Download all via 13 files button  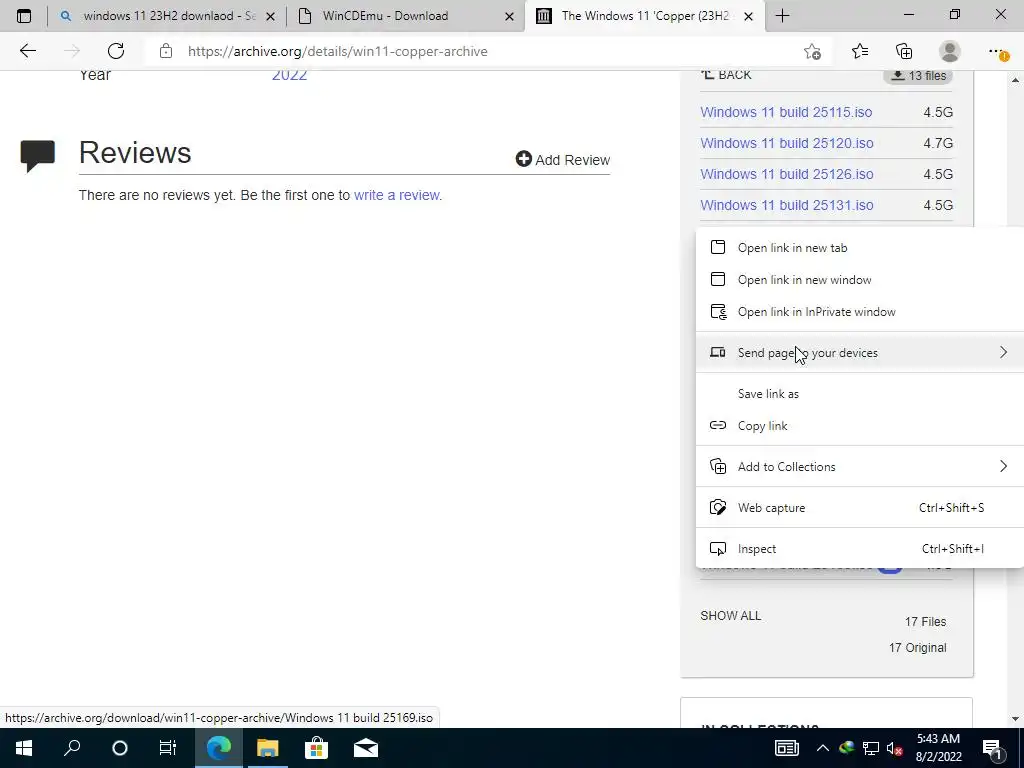pos(918,75)
